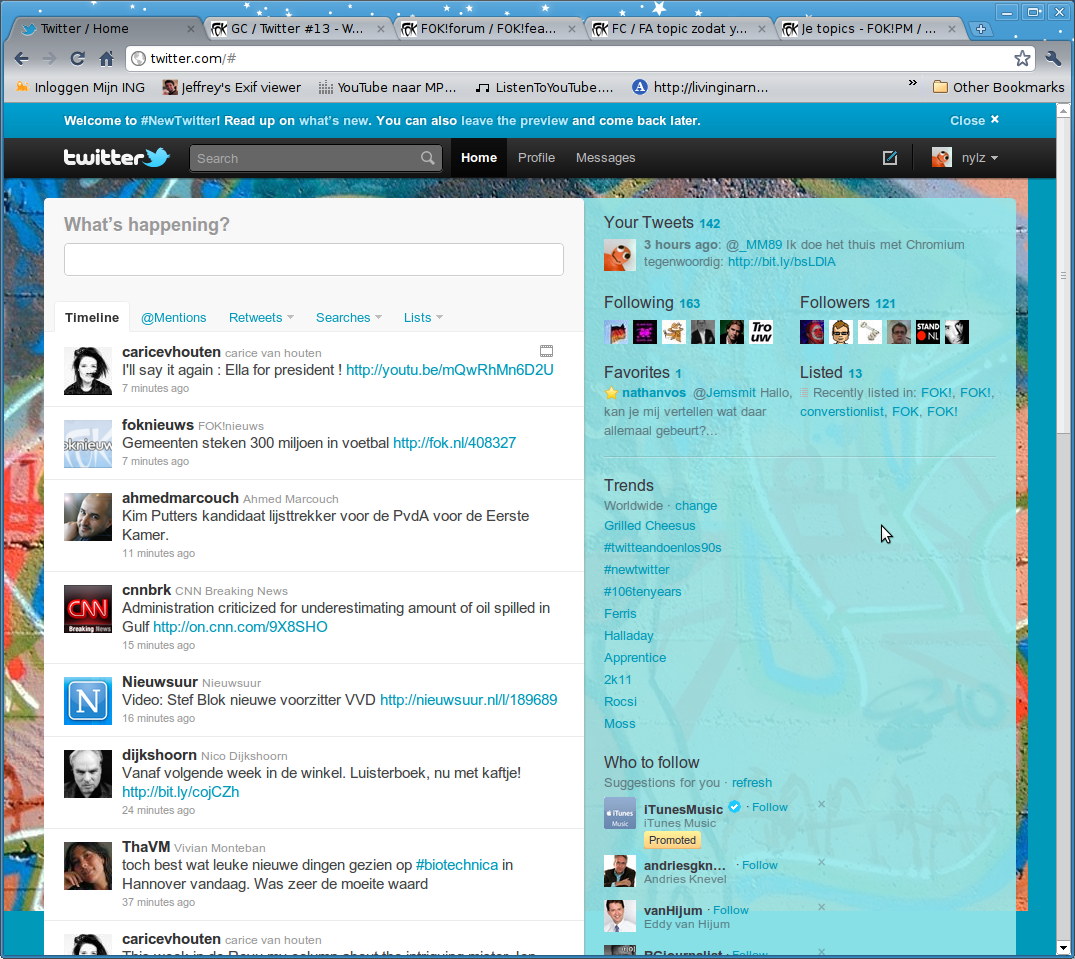Open a new browser tab
The height and width of the screenshot is (959, 1075).
[981, 29]
